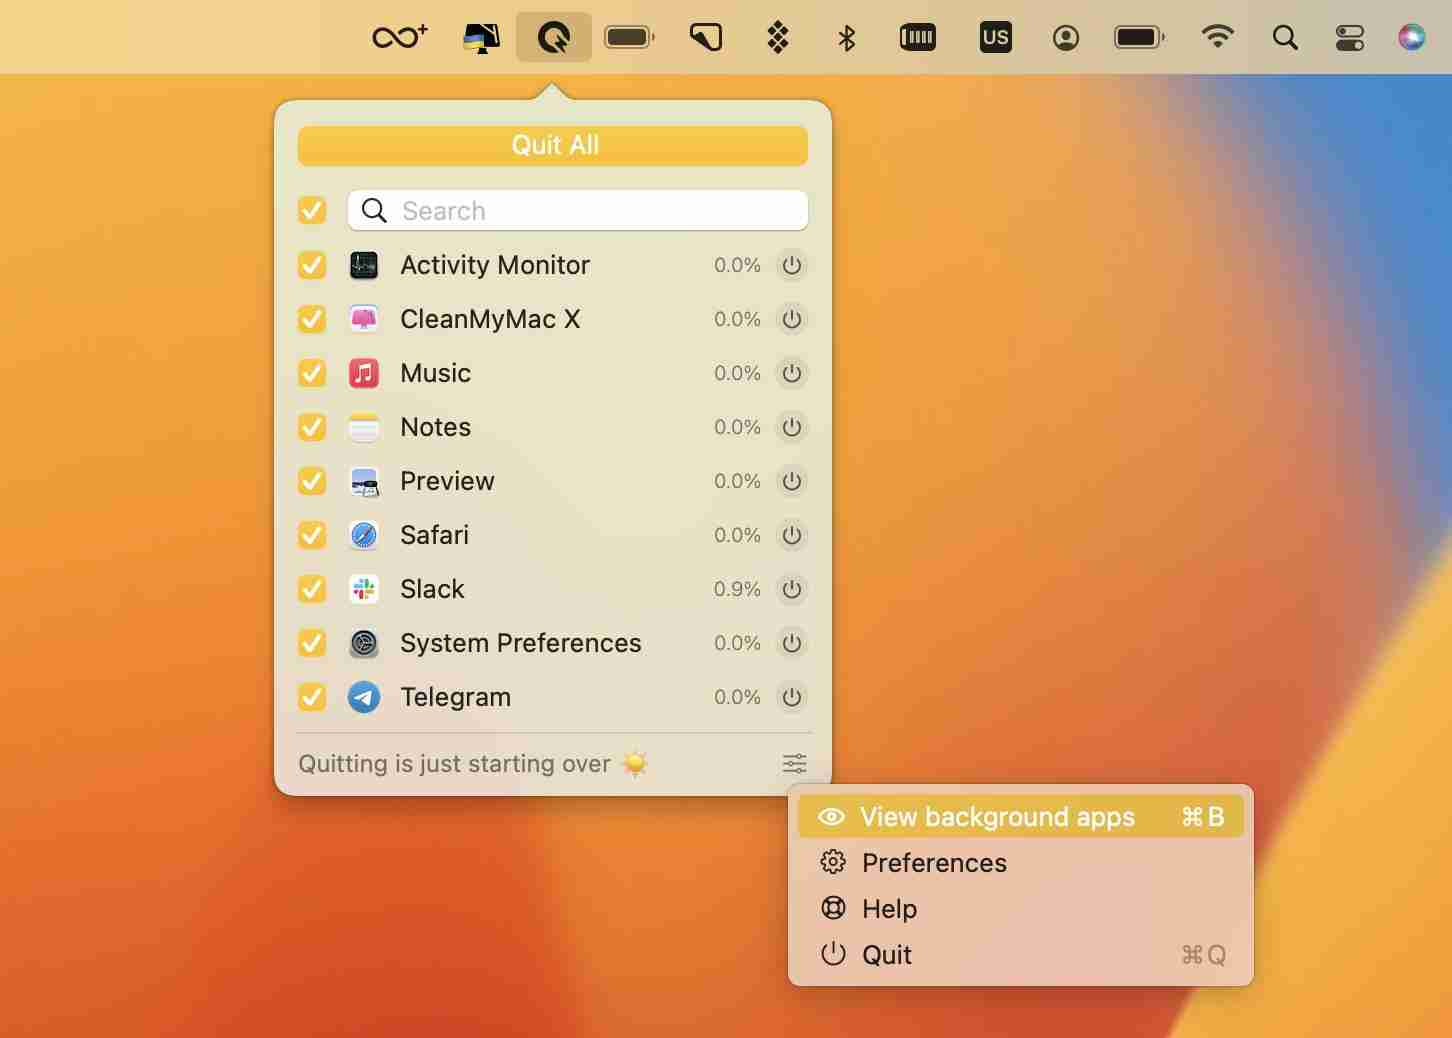The height and width of the screenshot is (1038, 1452).
Task: Click into the Search field
Action: point(577,211)
